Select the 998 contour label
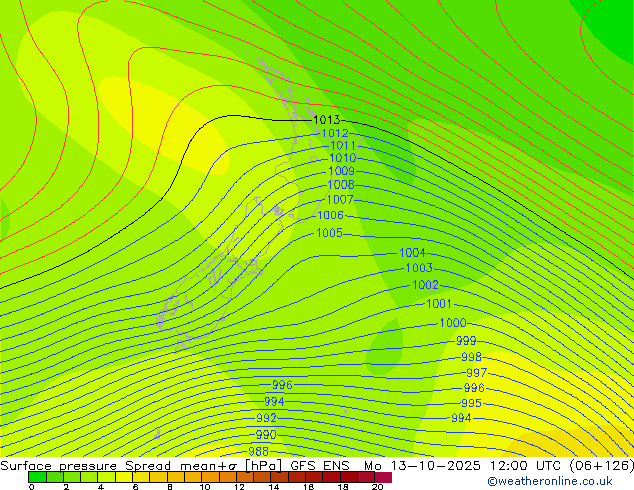 (x=471, y=357)
